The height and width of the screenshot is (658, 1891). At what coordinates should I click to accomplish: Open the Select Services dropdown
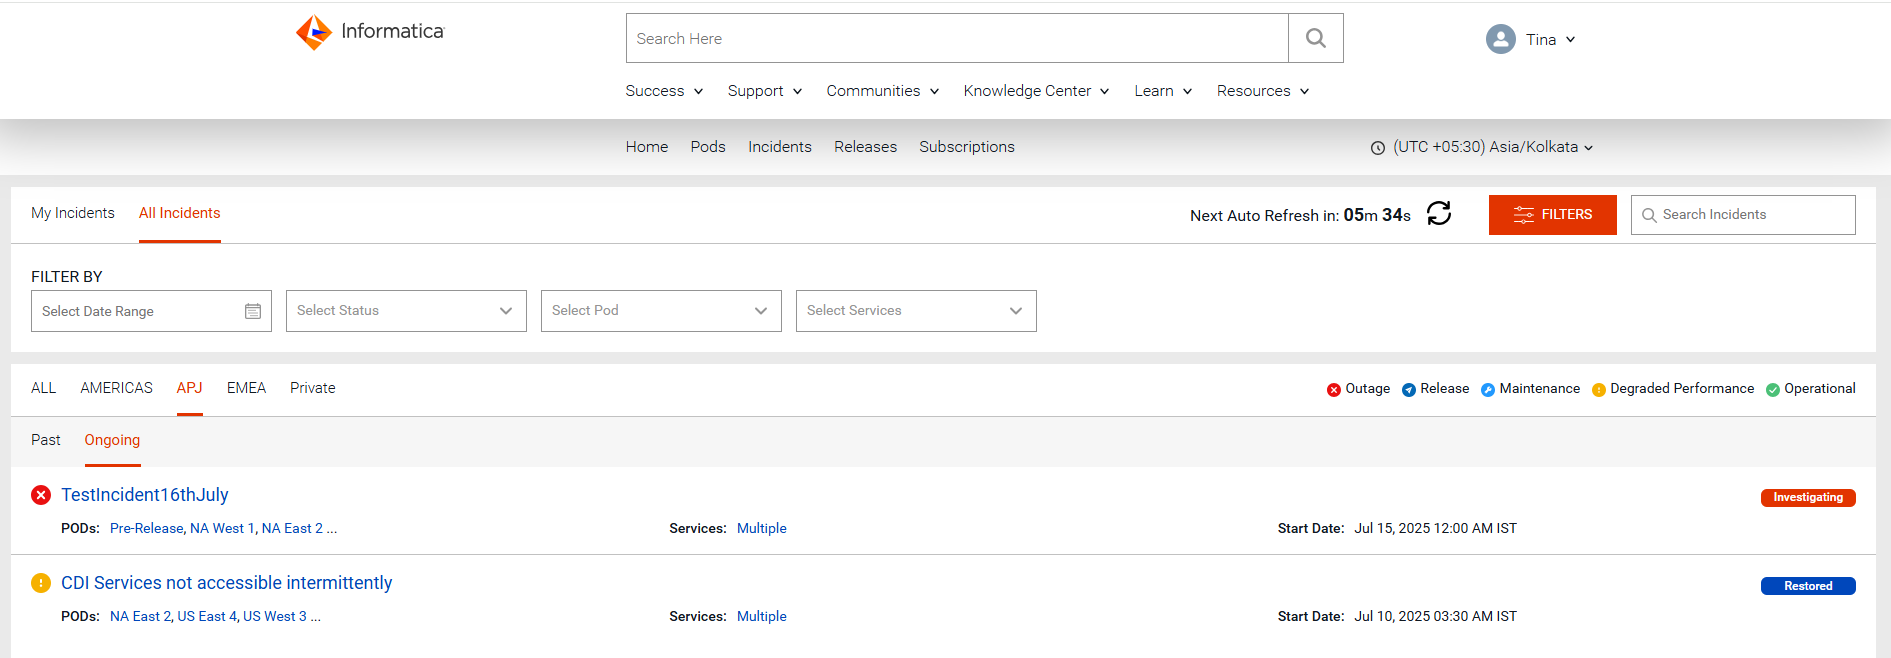tap(916, 311)
